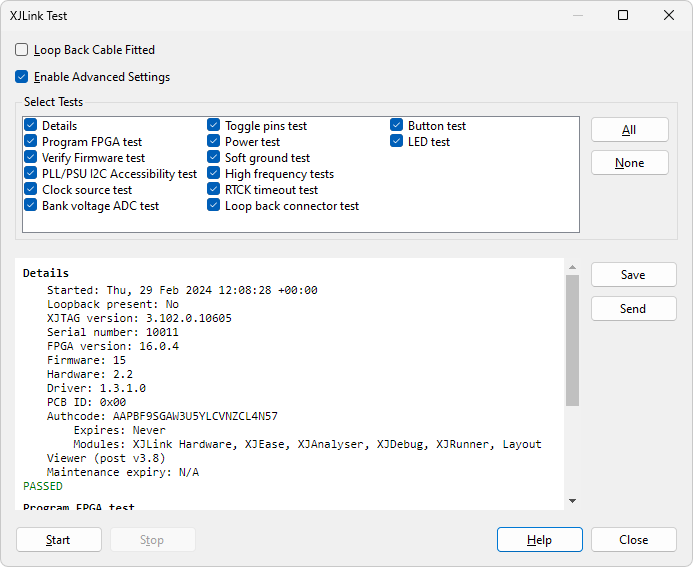Start the XJLink tests
Viewport: 693px width, 567px height.
point(58,540)
